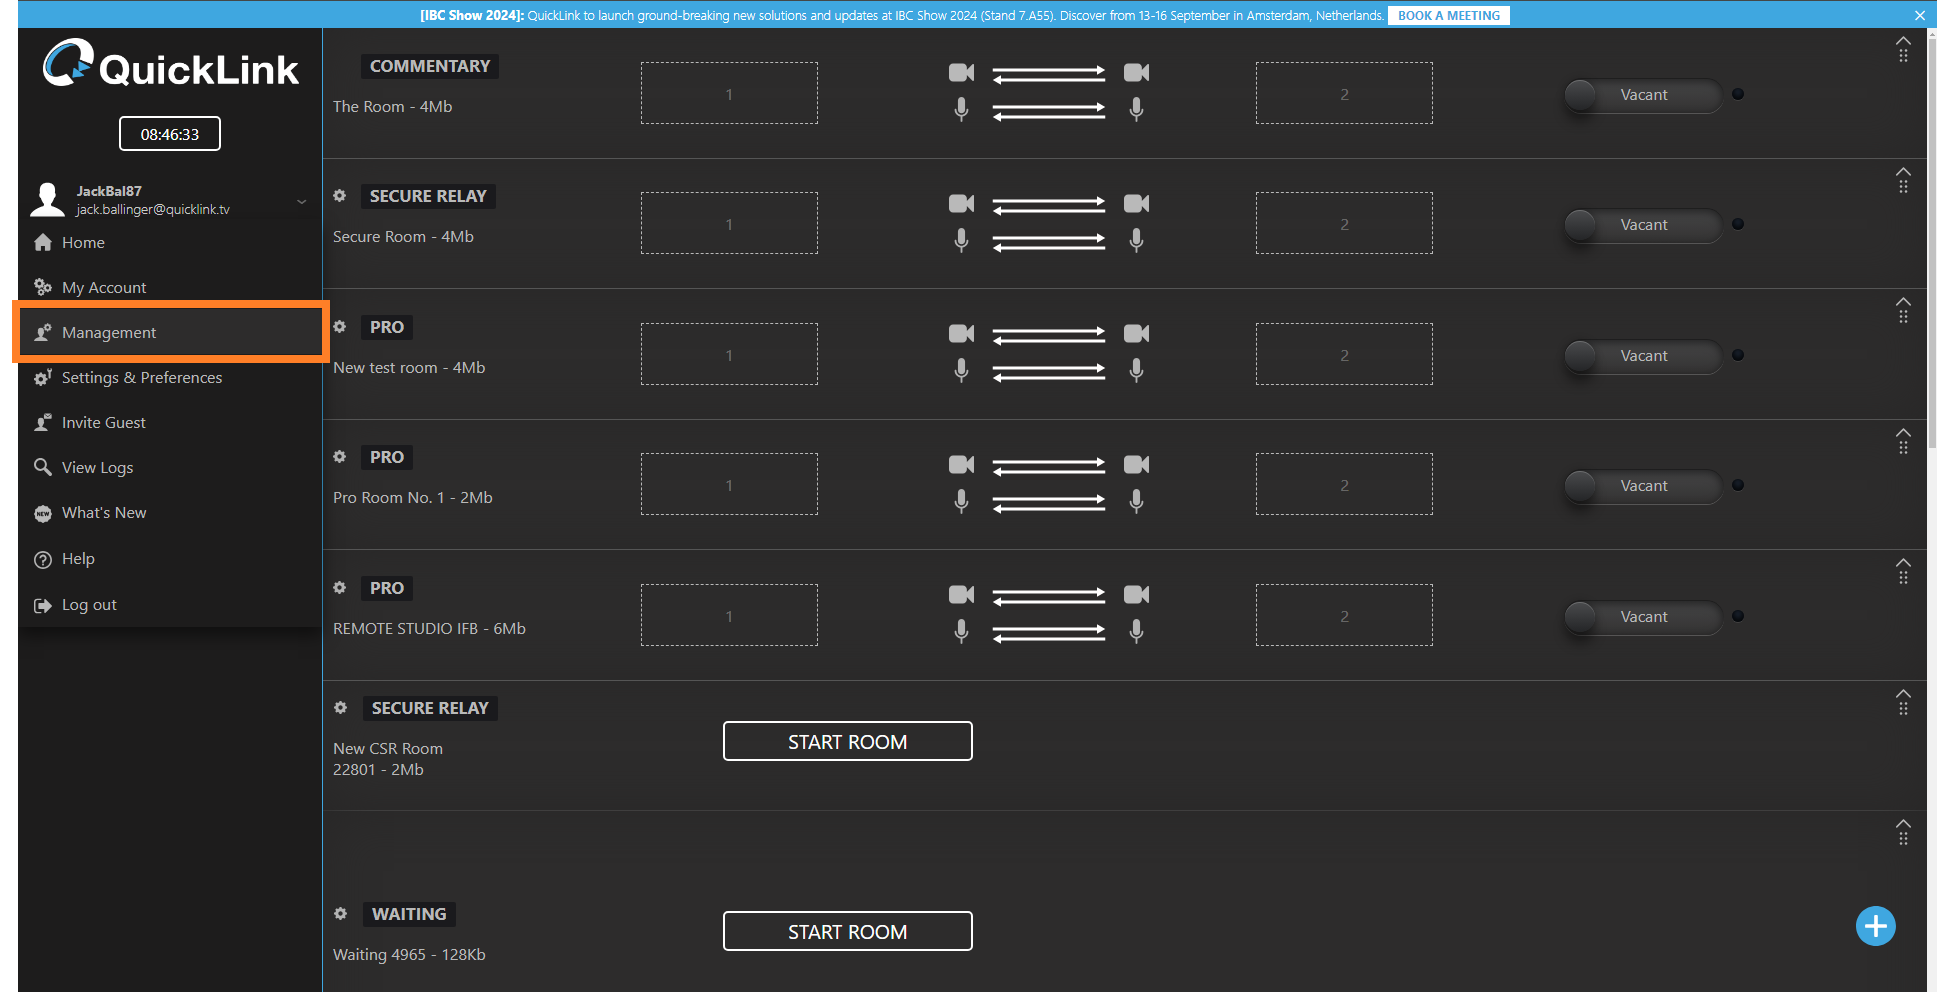Toggle Vacant switch for REMOTE STUDIO IFB

pos(1641,617)
